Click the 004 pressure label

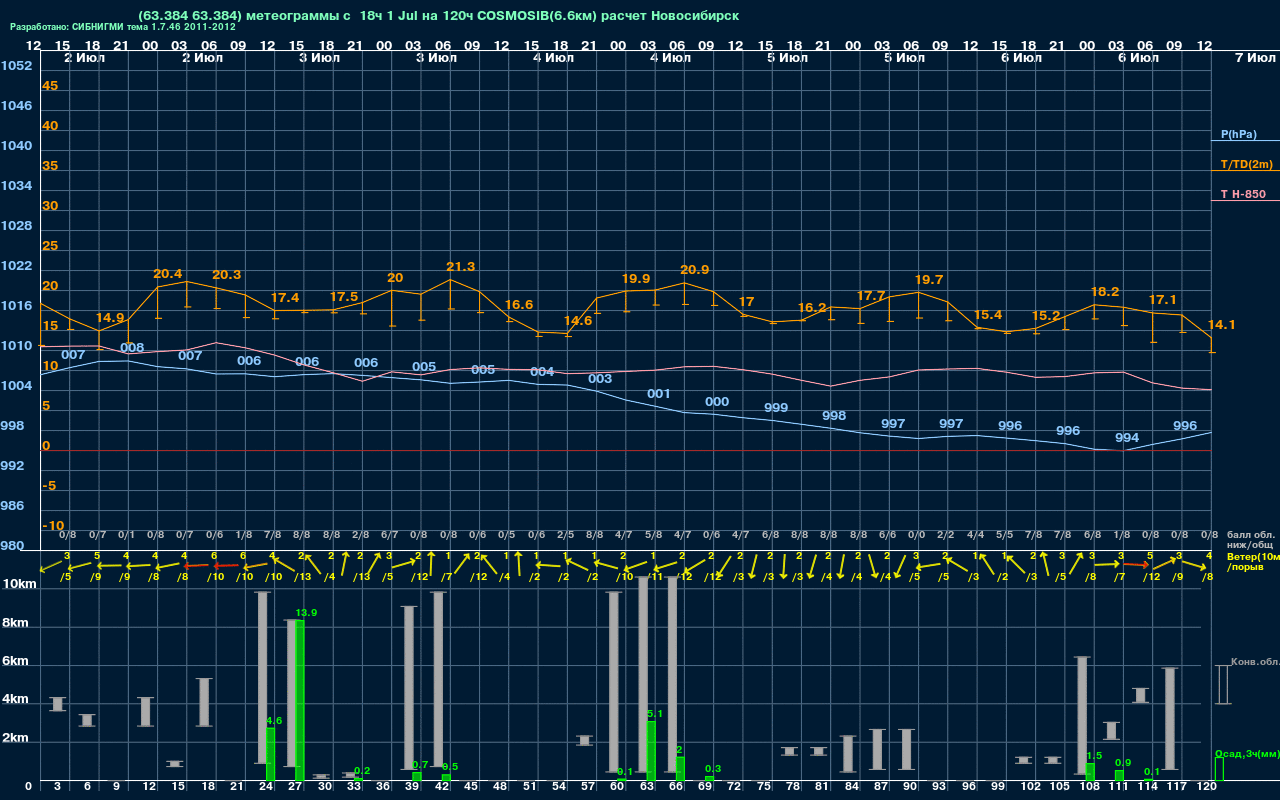[x=542, y=372]
